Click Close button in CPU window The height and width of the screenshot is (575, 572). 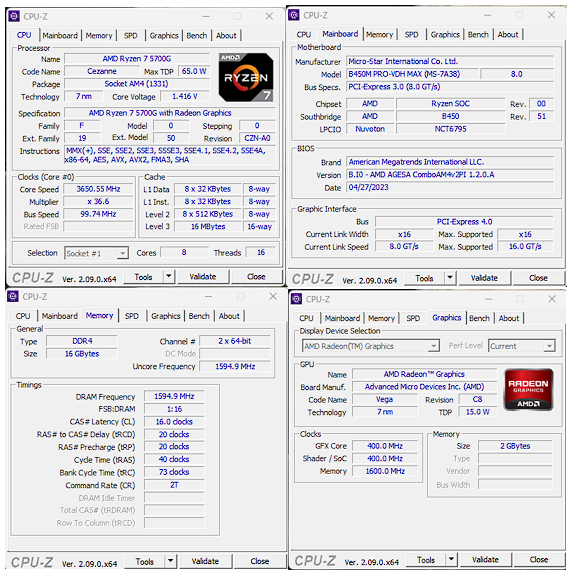[x=256, y=276]
